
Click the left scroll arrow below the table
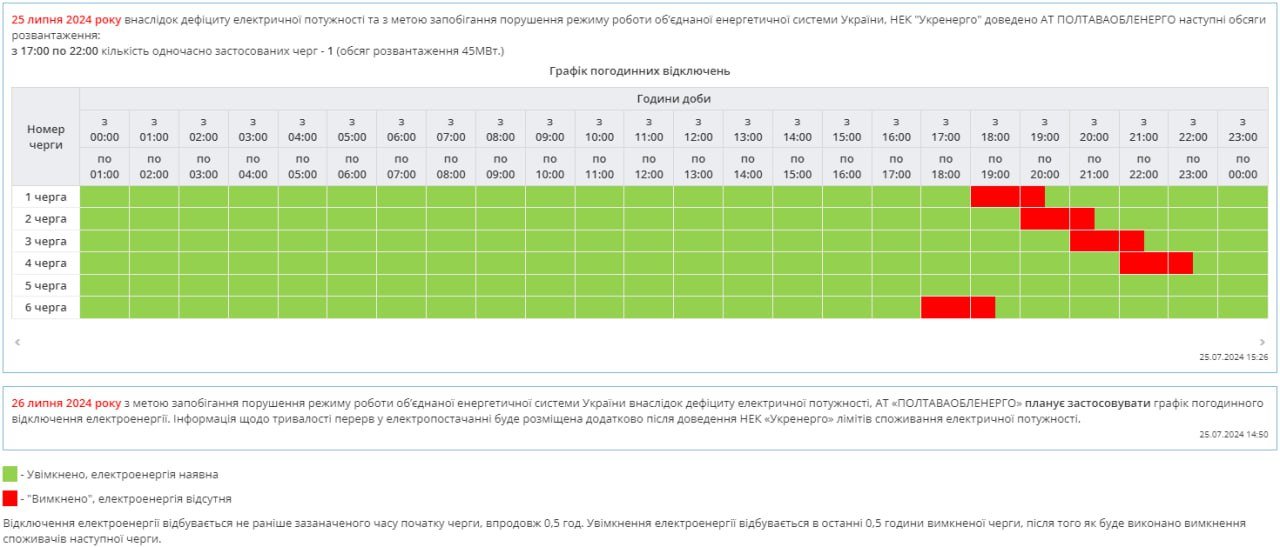17,342
